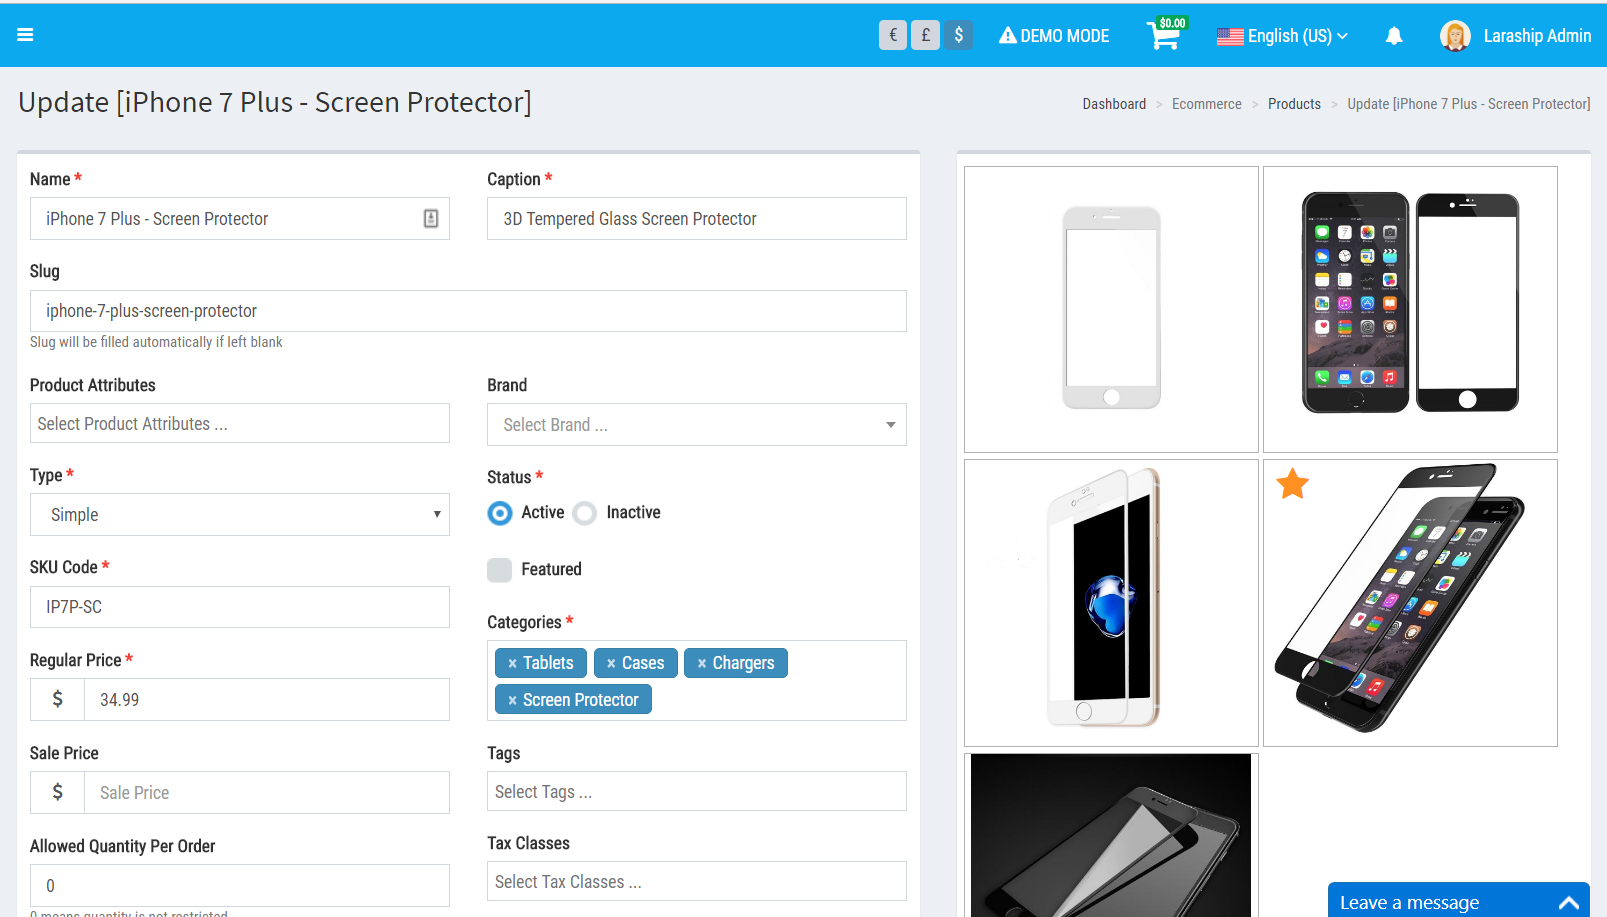1607x917 pixels.
Task: Click the Regular Price input field
Action: coord(266,700)
